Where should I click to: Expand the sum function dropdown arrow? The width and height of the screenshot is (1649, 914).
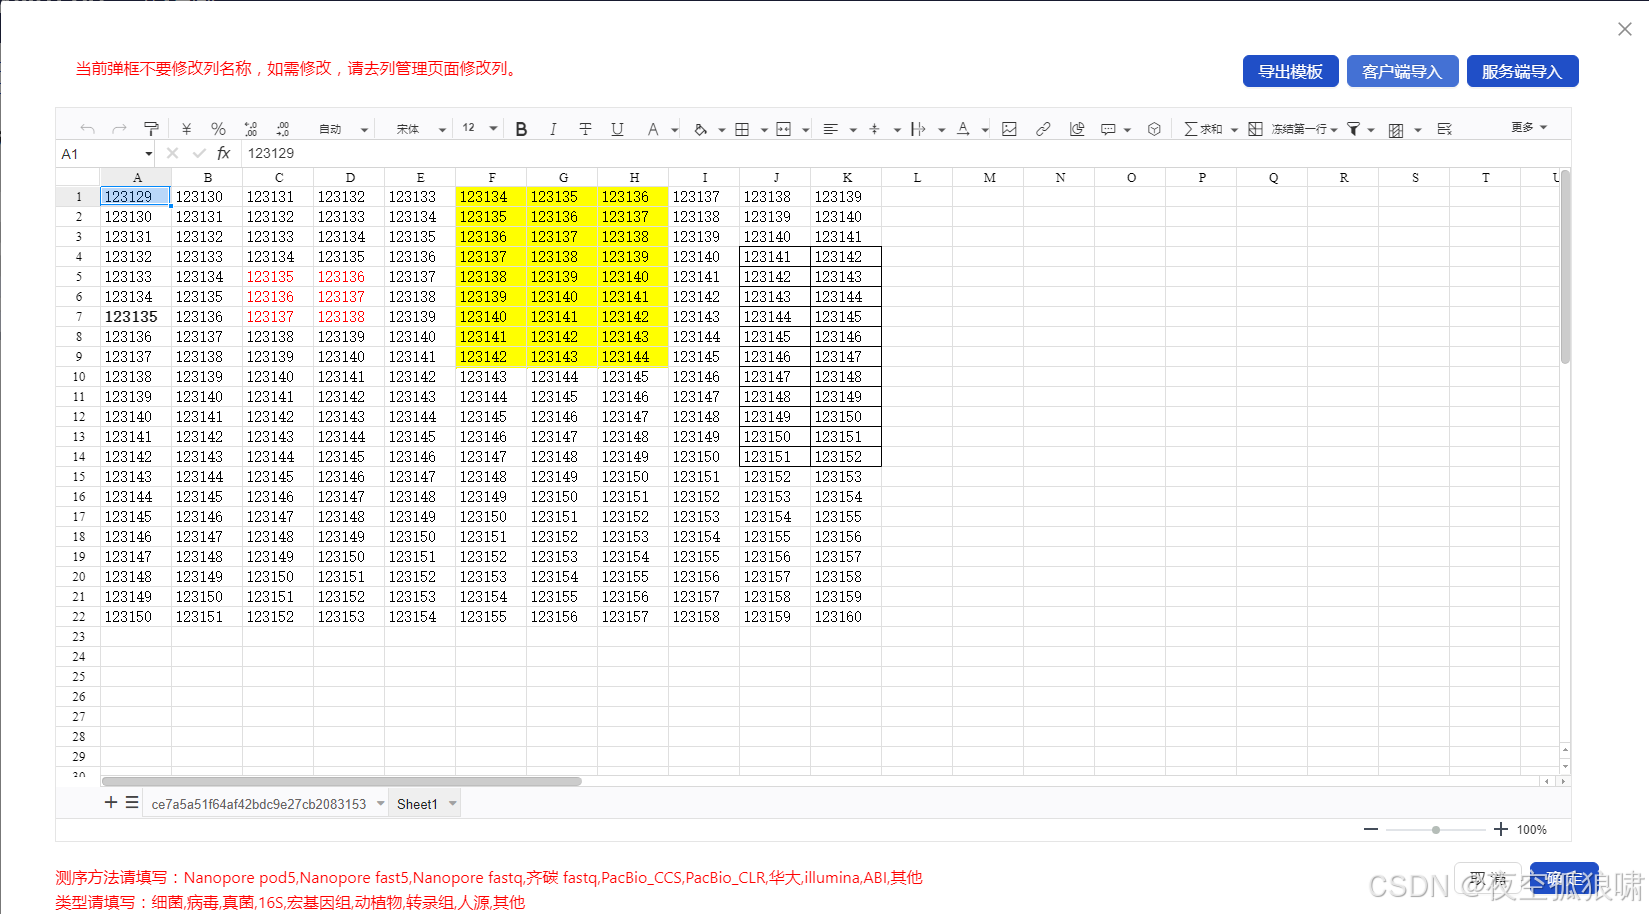1234,130
